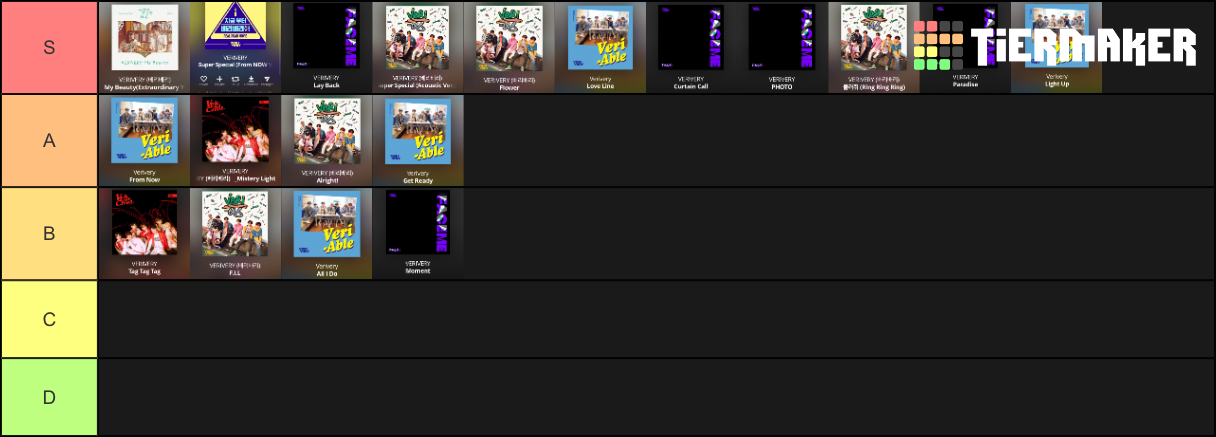Pick the PHOTO song card
This screenshot has height=437, width=1216.
(782, 48)
